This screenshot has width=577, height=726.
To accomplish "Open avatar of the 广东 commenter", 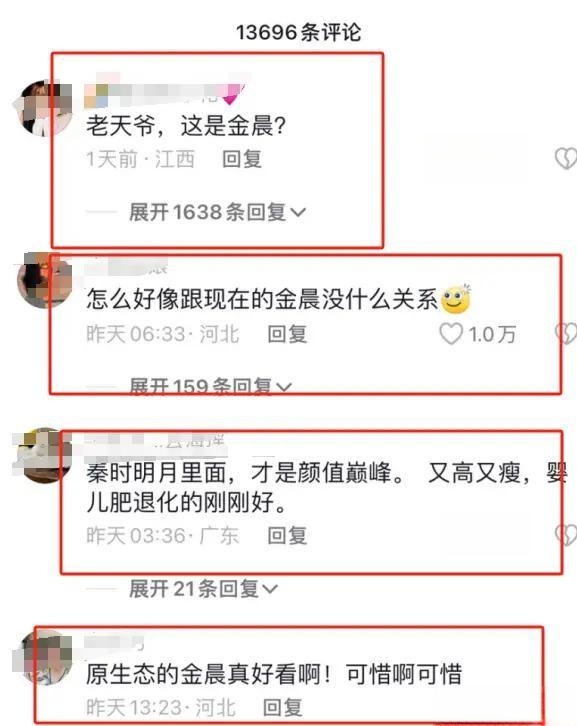I will pos(44,456).
